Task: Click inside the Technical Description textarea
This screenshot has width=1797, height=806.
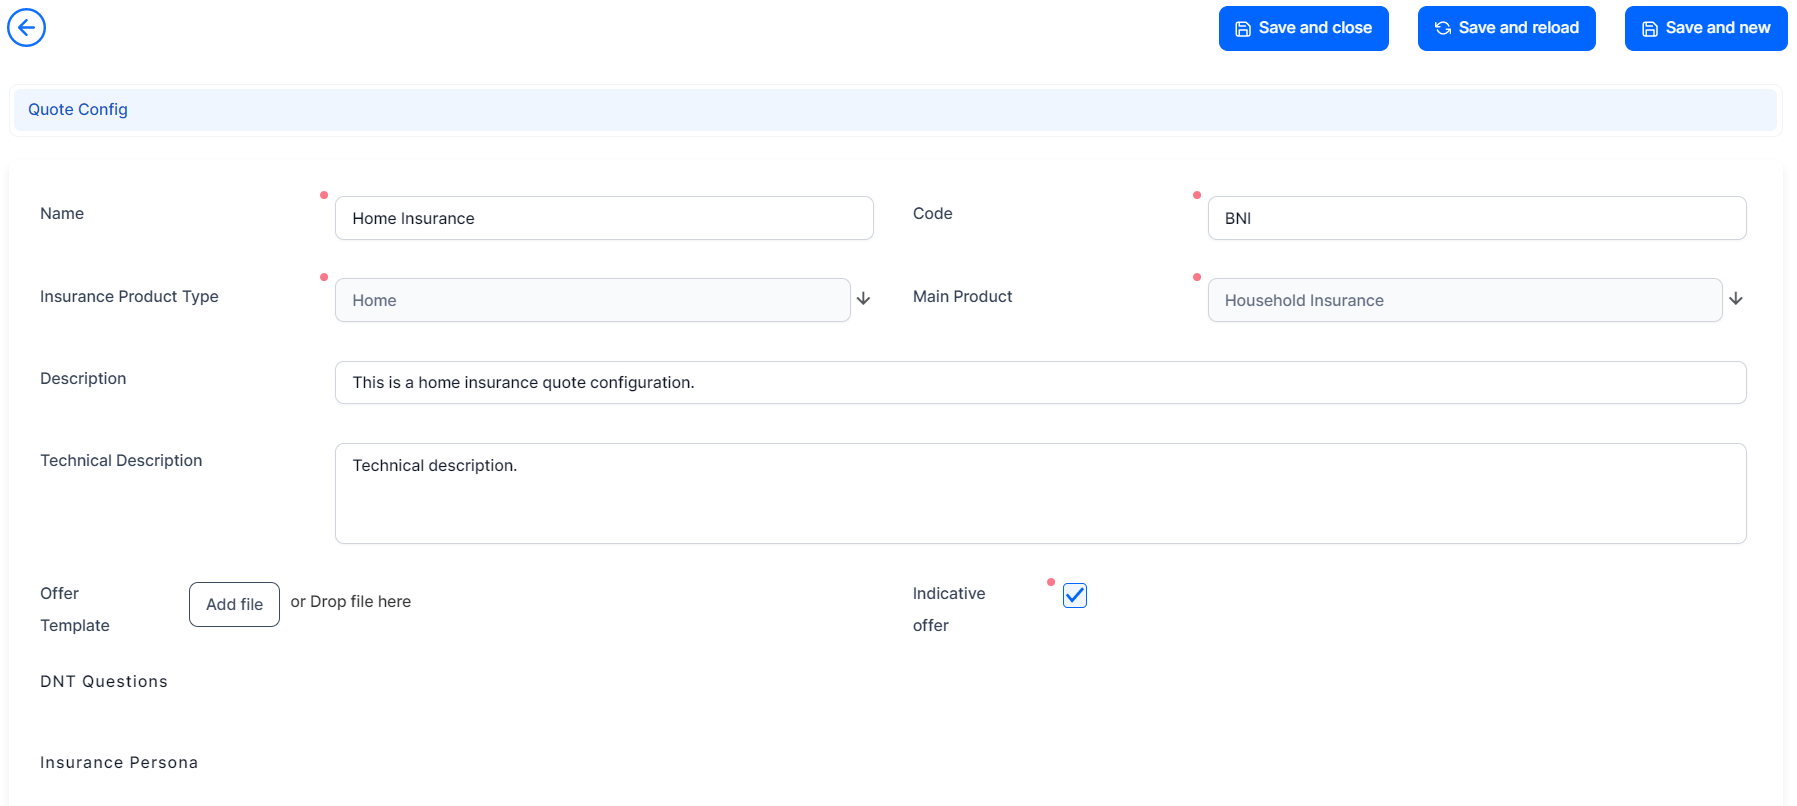Action: pyautogui.click(x=1040, y=494)
